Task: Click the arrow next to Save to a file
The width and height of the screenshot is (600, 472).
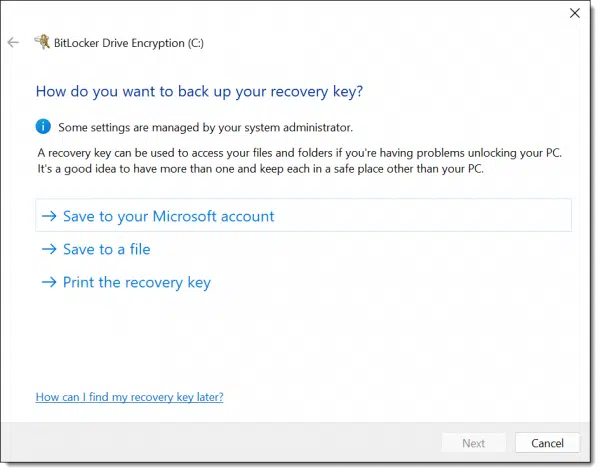Action: pyautogui.click(x=48, y=249)
